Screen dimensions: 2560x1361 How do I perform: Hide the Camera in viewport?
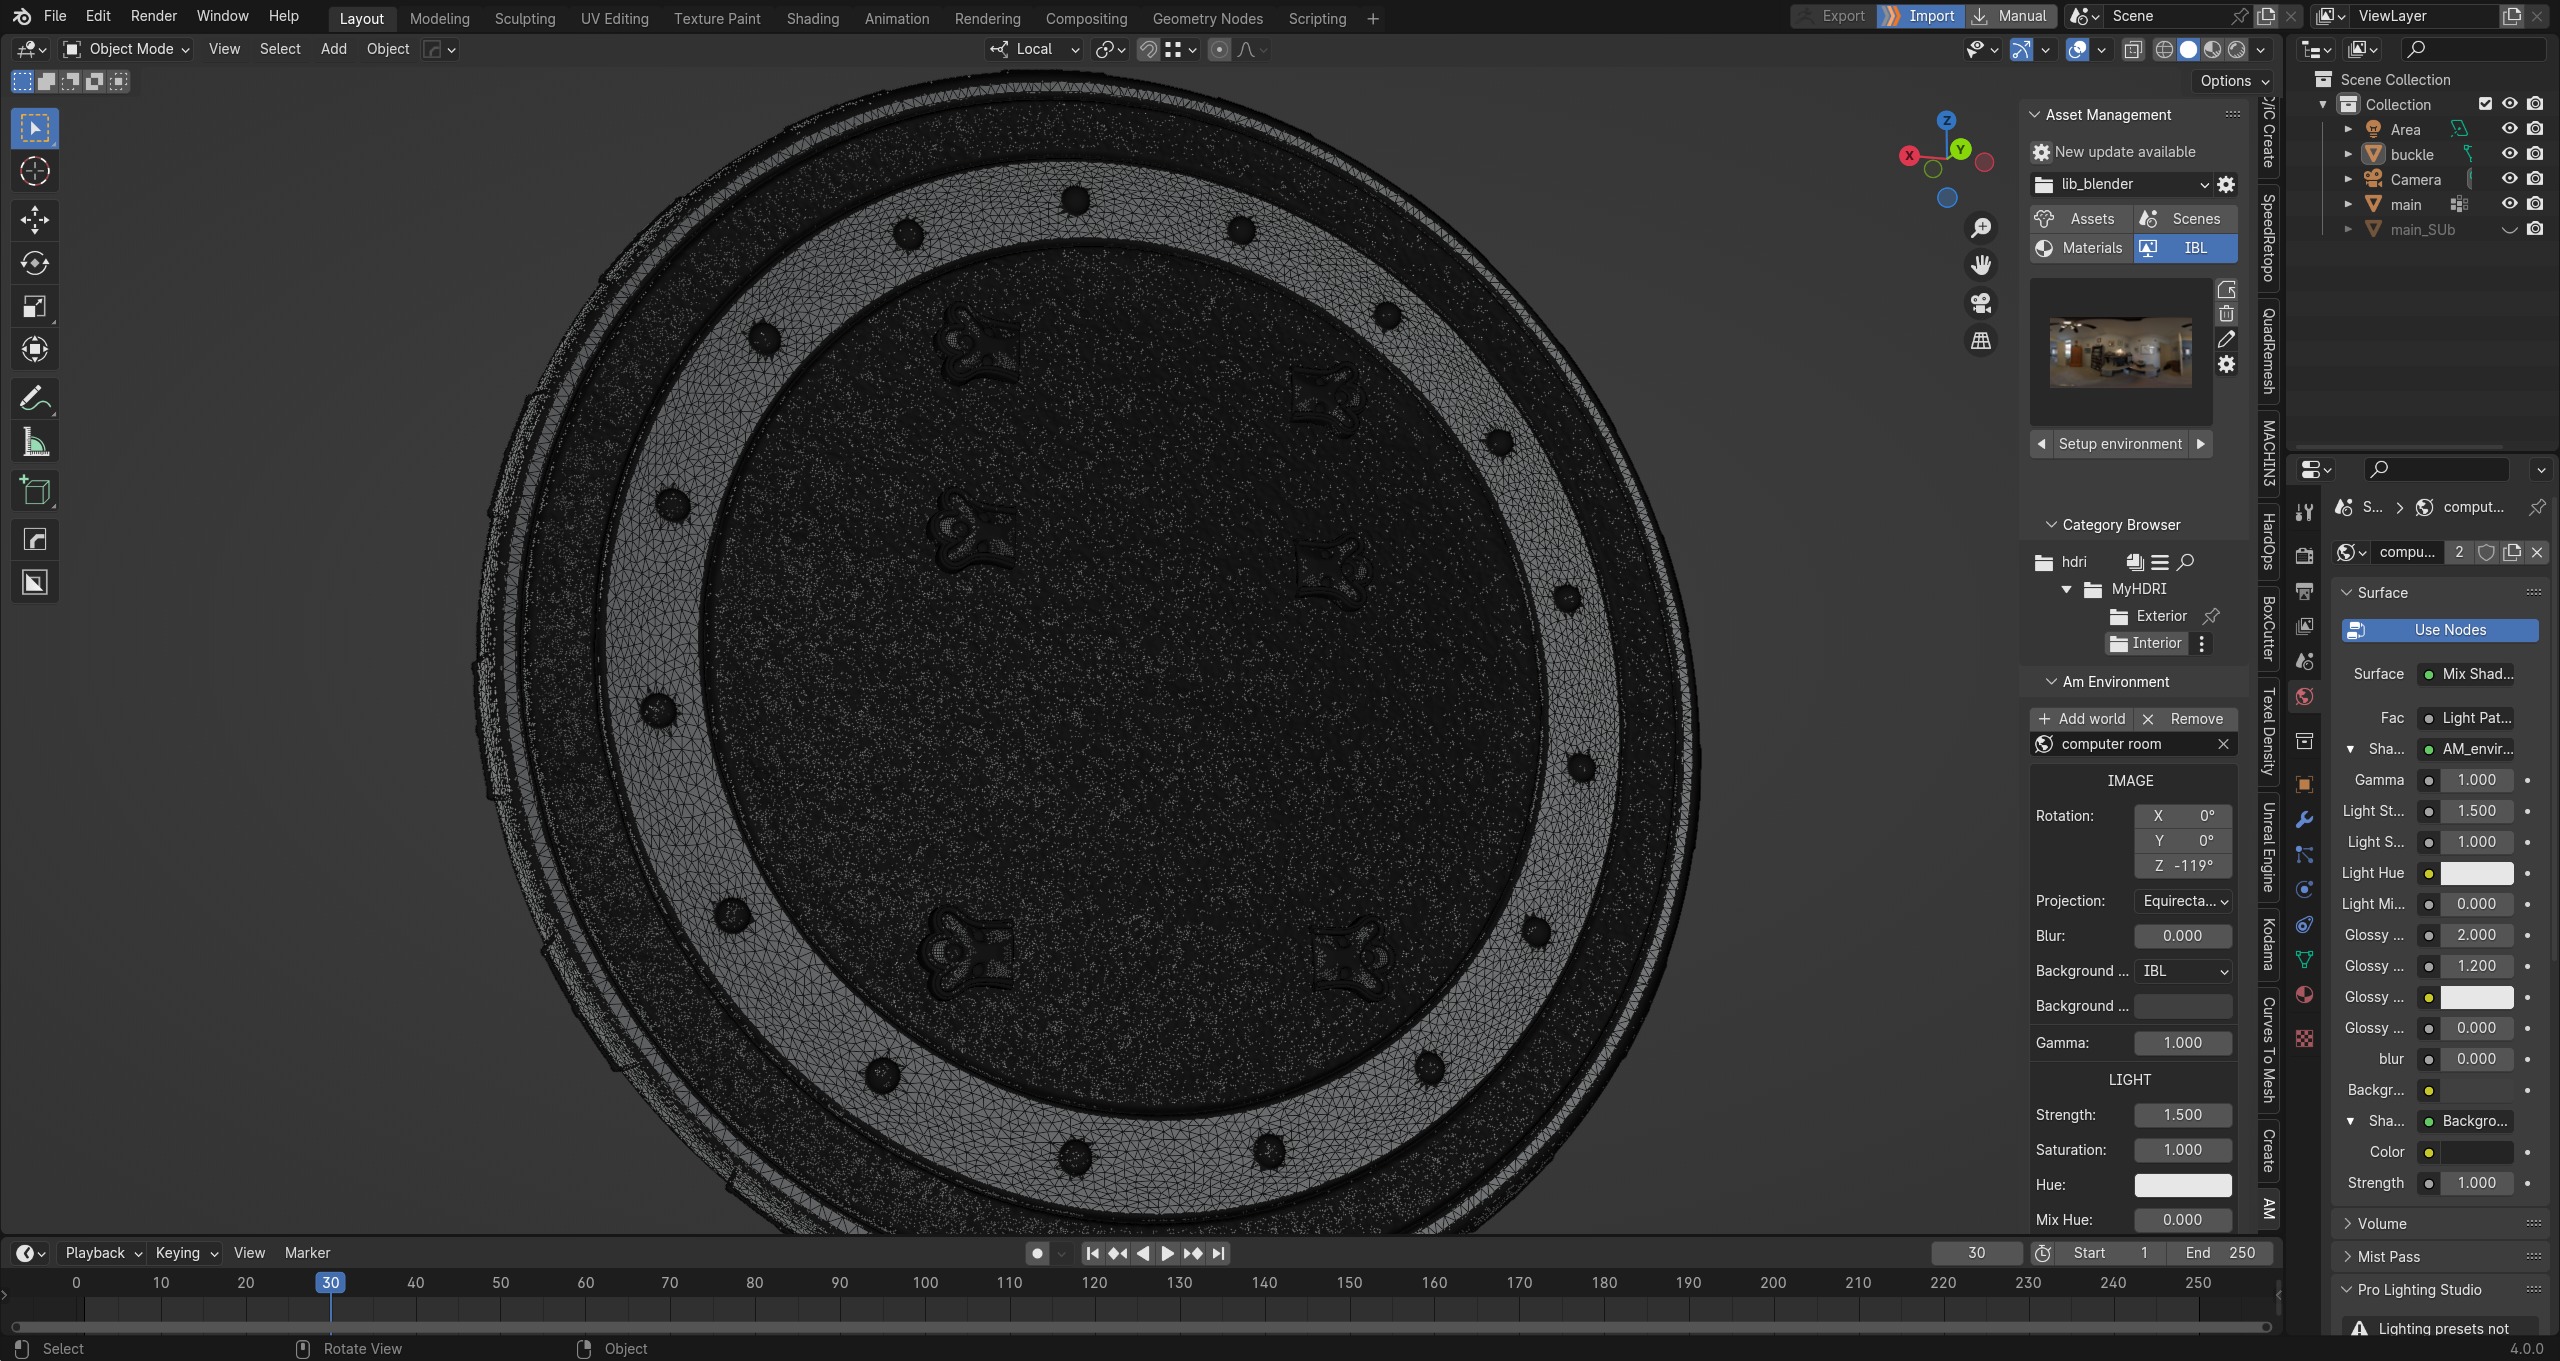click(x=2509, y=179)
